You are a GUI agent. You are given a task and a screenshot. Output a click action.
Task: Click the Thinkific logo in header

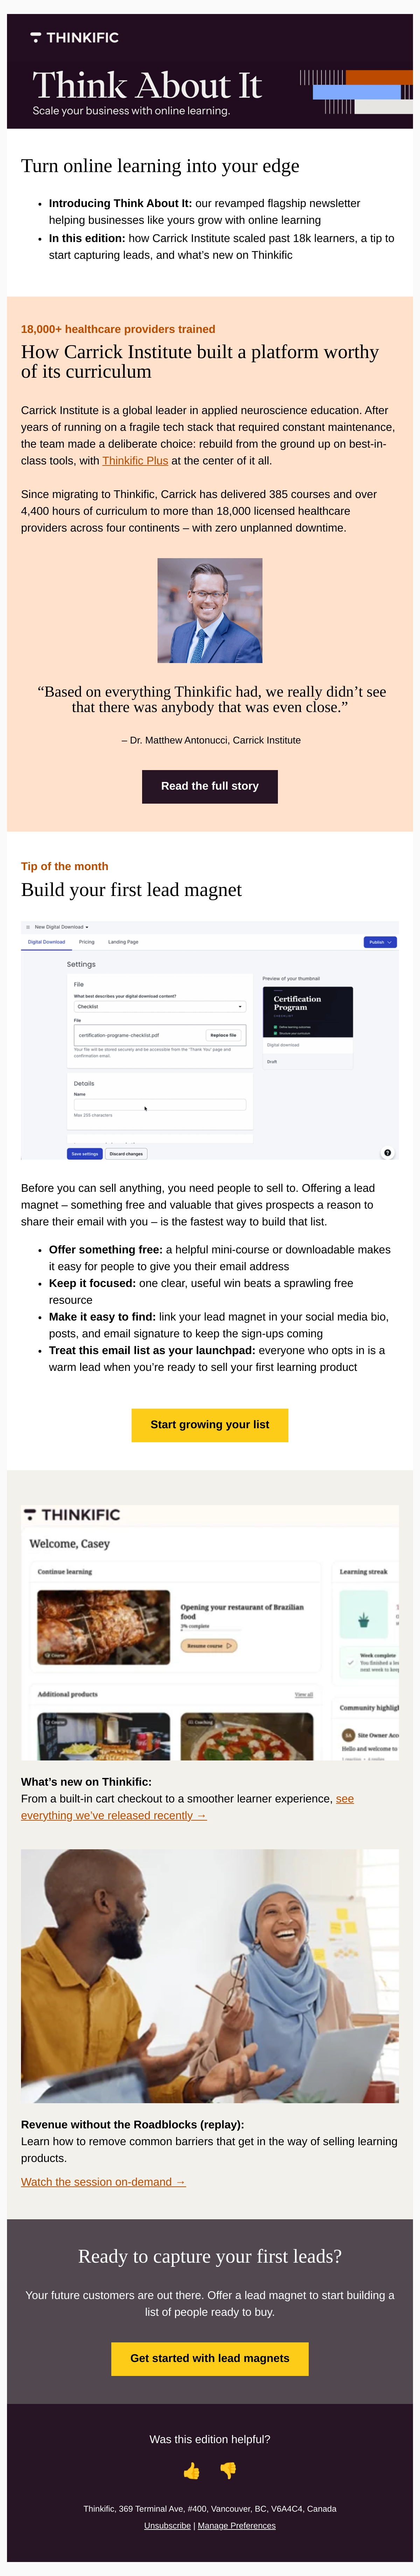pyautogui.click(x=75, y=37)
